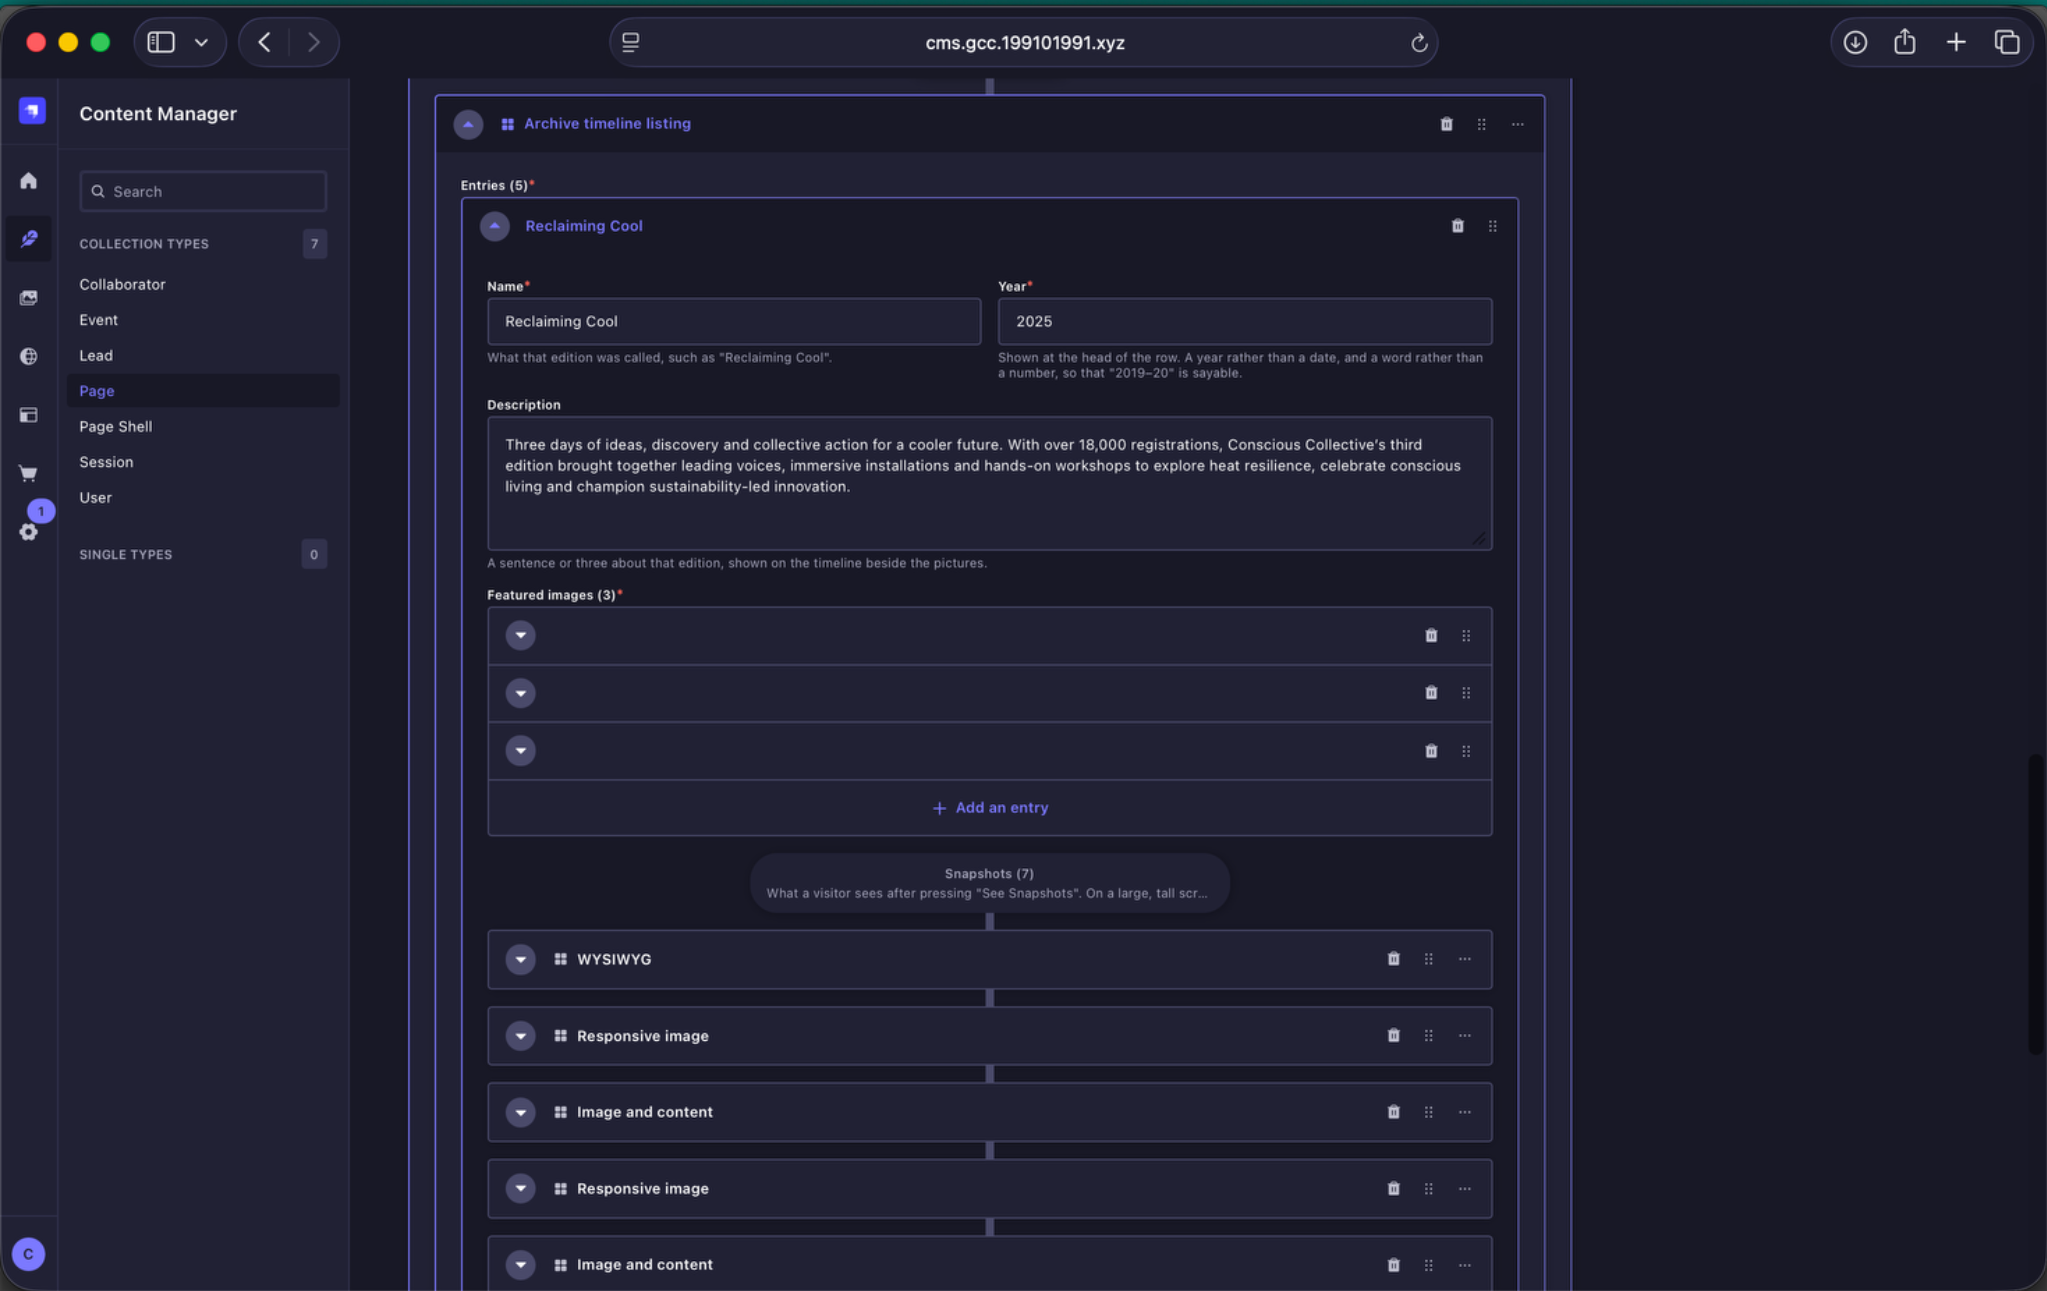Expand the WYSIWYG block
This screenshot has height=1291, width=2047.
(520, 959)
